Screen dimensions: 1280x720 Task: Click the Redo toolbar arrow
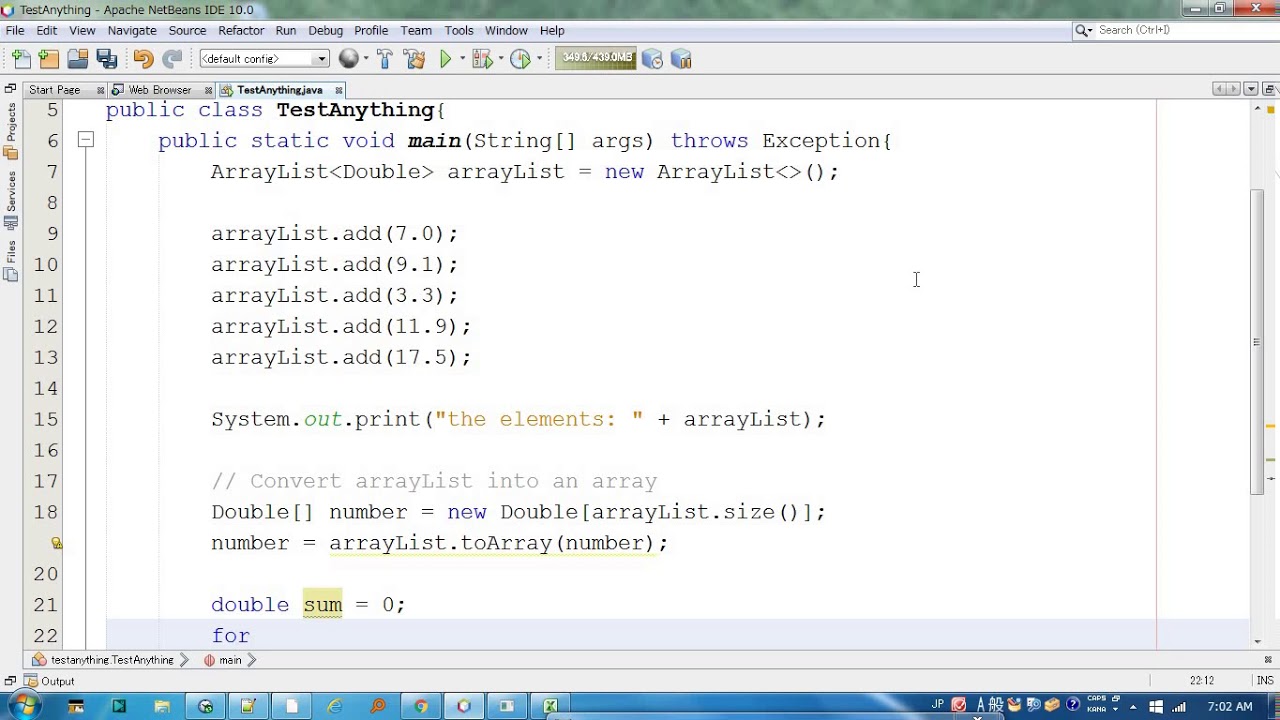172,59
